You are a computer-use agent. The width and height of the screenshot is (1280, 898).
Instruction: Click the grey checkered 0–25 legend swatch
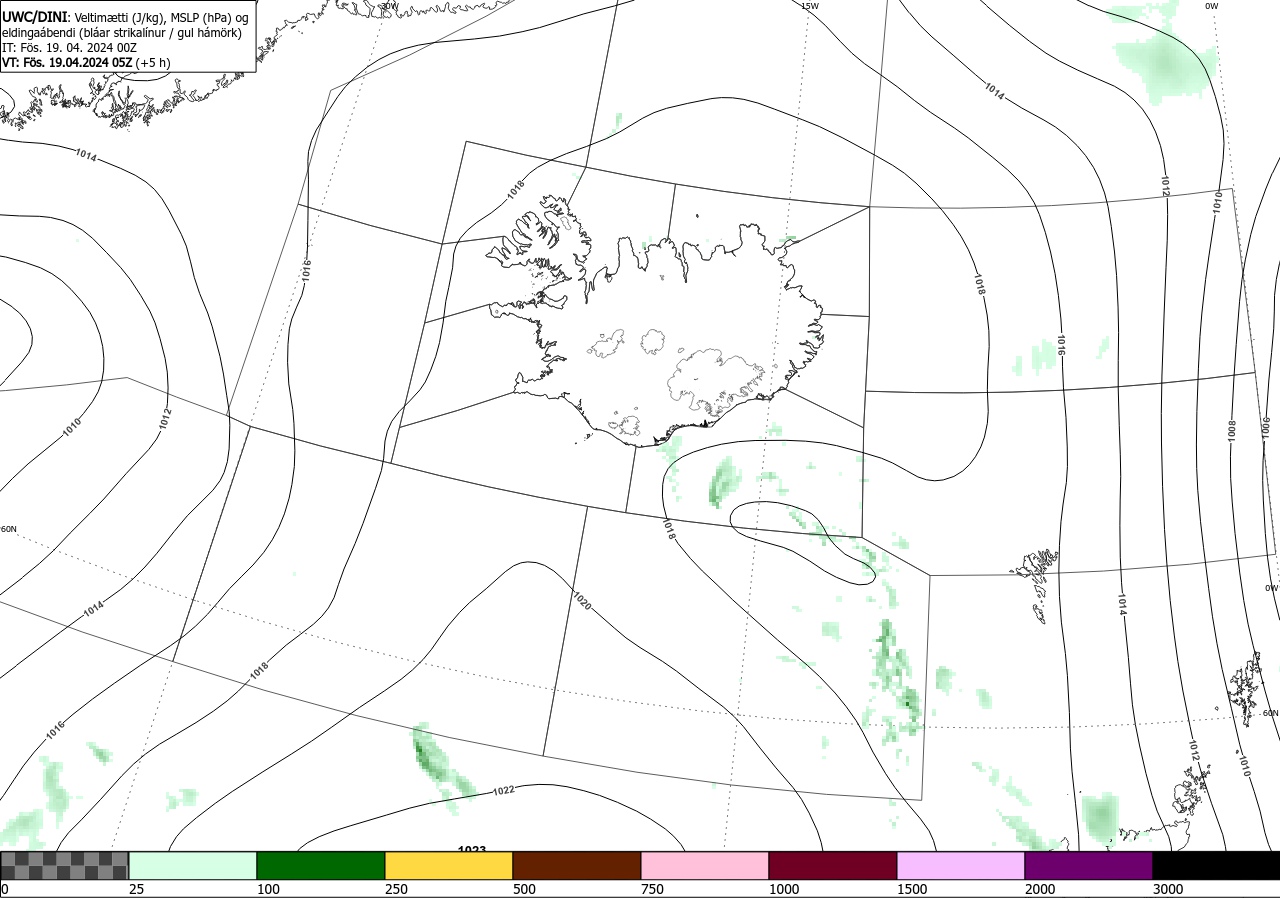click(x=65, y=866)
